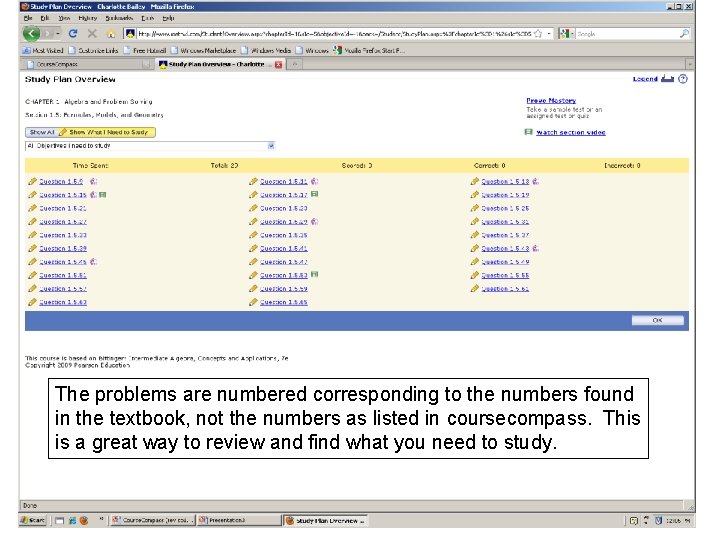The width and height of the screenshot is (720, 540).
Task: Open the animation icon beside Question 1.5.13
Action: (x=535, y=181)
